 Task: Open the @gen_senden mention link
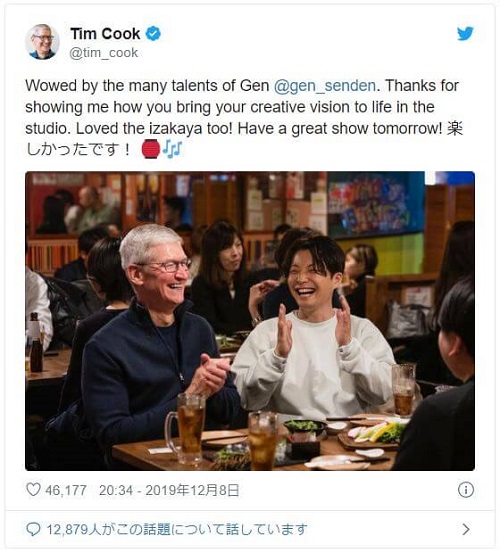click(x=324, y=86)
